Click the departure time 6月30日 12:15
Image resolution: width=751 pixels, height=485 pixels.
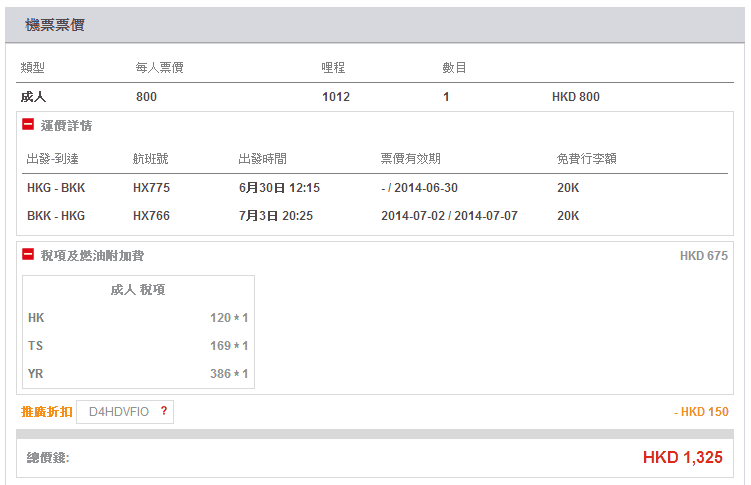[279, 187]
